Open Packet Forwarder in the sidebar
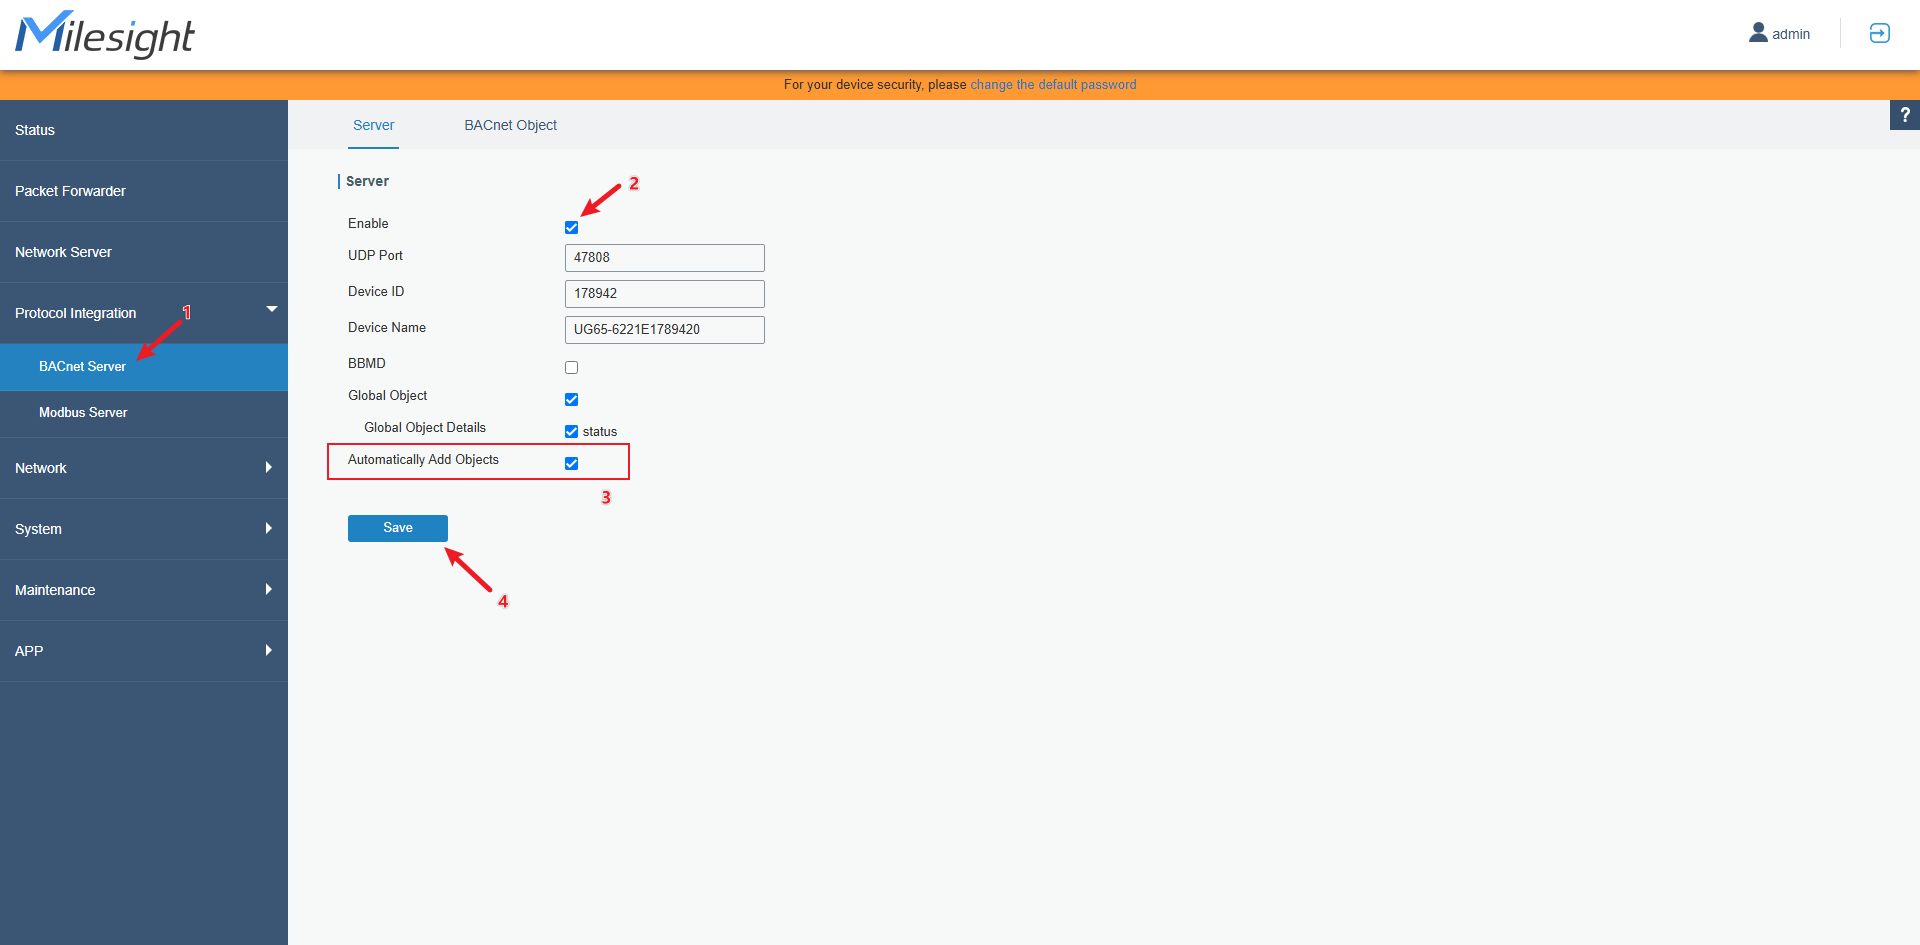 144,191
